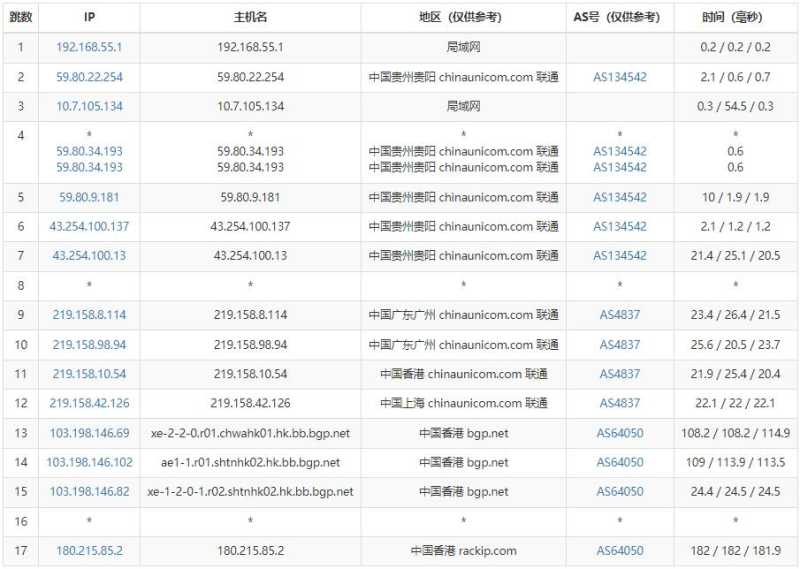The width and height of the screenshot is (800, 569).
Task: Select region cell 中国上海 chinaunicom.com 联通
Action: (463, 403)
